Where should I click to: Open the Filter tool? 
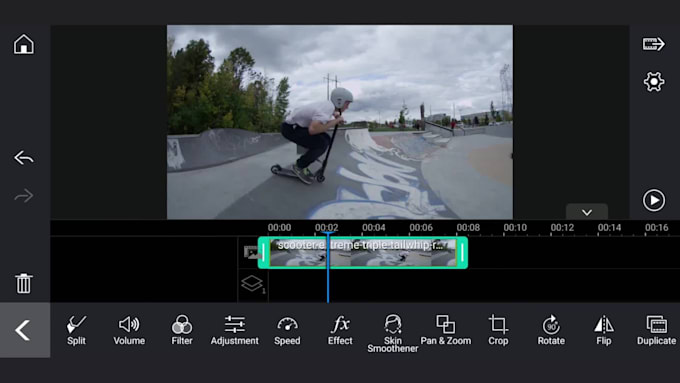(182, 330)
